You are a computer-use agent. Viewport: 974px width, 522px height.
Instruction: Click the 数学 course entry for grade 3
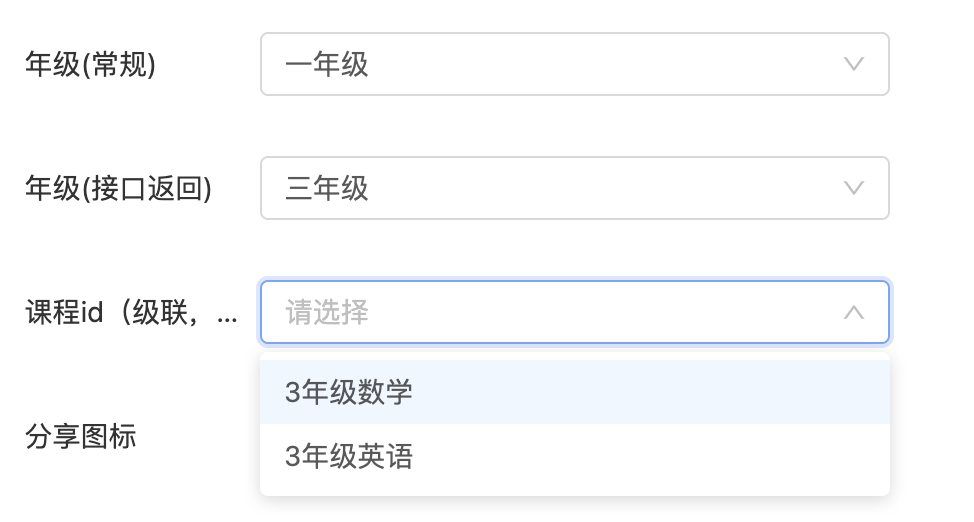tap(349, 392)
